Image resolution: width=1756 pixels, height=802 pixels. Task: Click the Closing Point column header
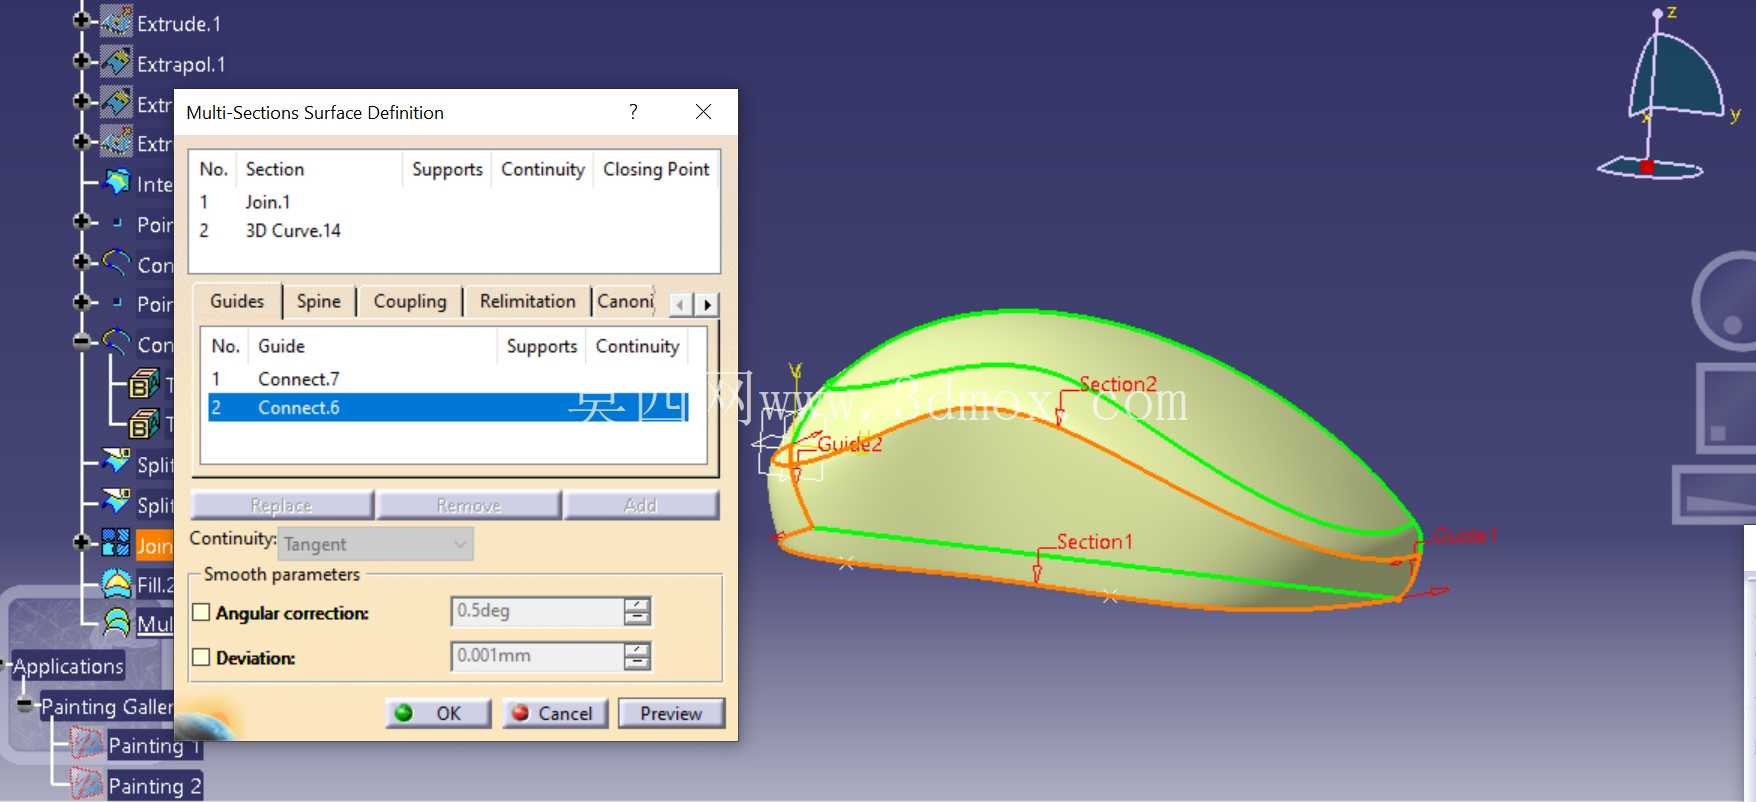[x=656, y=169]
